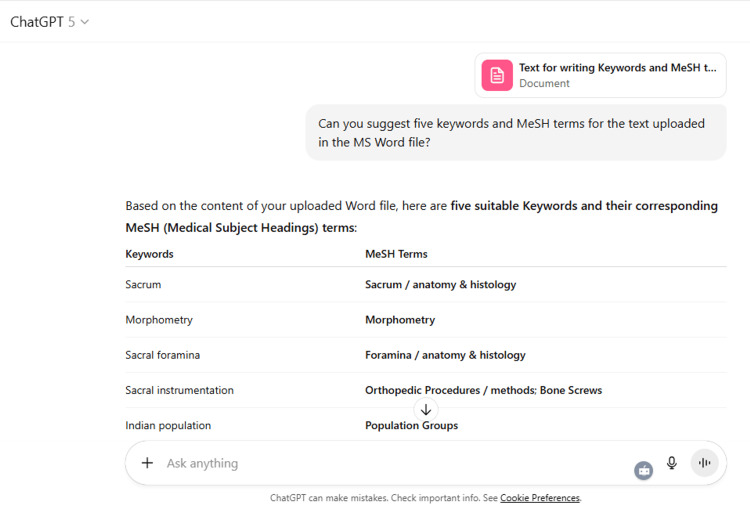The image size is (750, 508).
Task: Click the Morphometry MeSH term cell
Action: point(400,320)
